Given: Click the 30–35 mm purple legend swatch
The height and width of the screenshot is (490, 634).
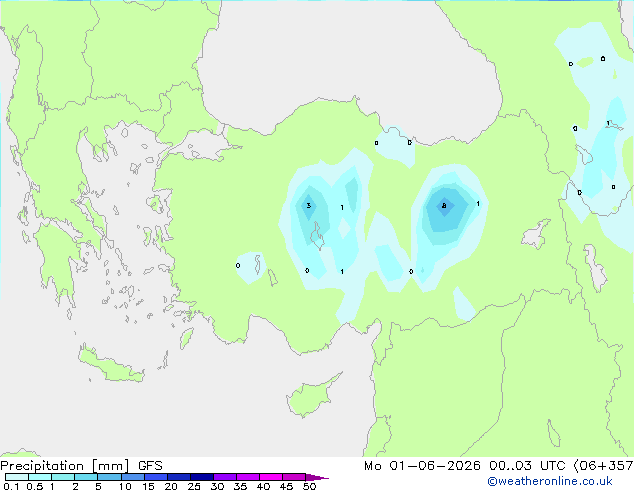Looking at the screenshot, I should pos(225,477).
